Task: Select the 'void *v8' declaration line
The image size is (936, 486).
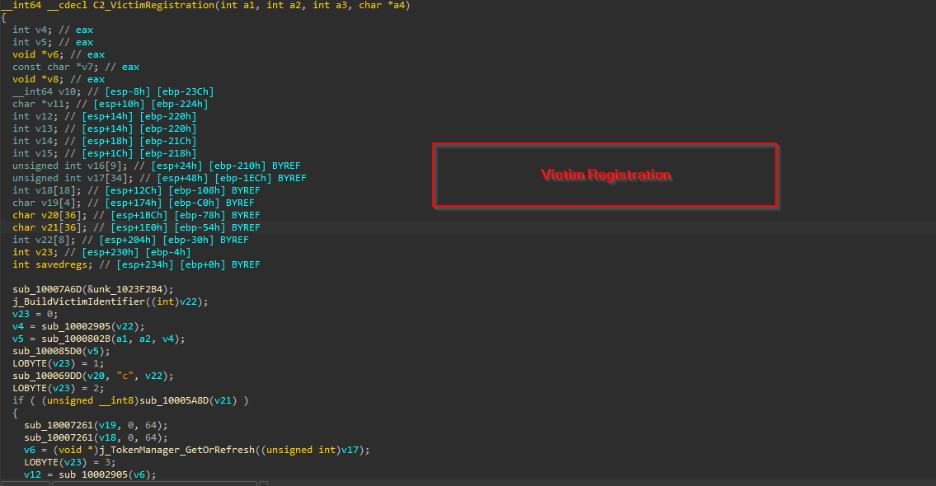Action: click(58, 79)
